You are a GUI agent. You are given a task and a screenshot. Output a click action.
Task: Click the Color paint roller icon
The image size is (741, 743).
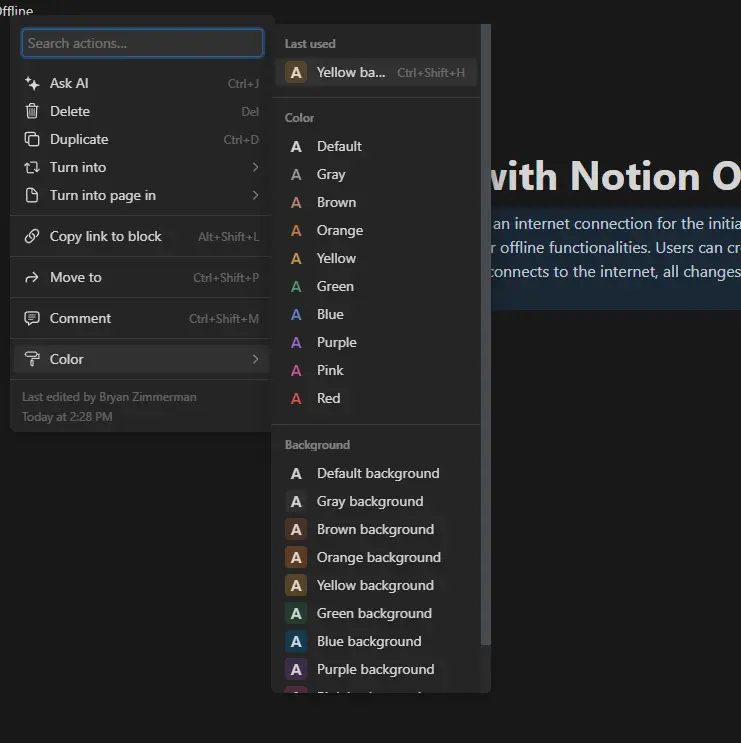32,359
